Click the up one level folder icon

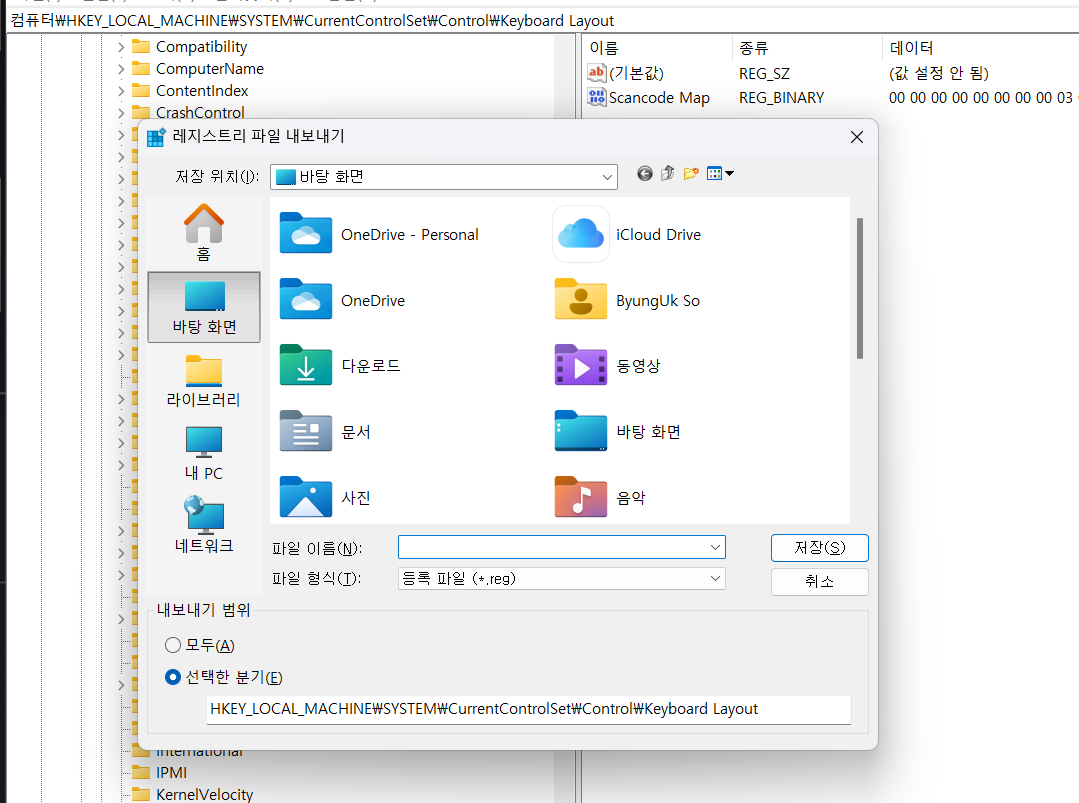point(667,174)
